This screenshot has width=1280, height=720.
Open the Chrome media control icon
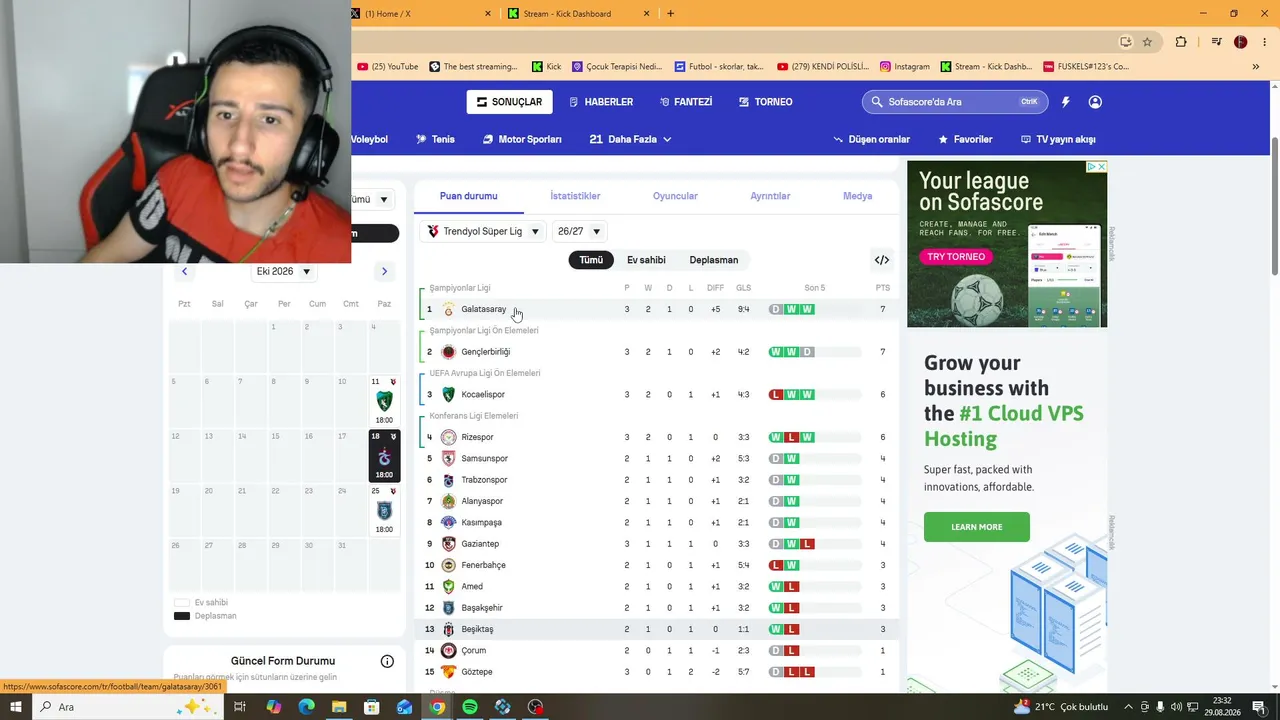(x=1216, y=42)
